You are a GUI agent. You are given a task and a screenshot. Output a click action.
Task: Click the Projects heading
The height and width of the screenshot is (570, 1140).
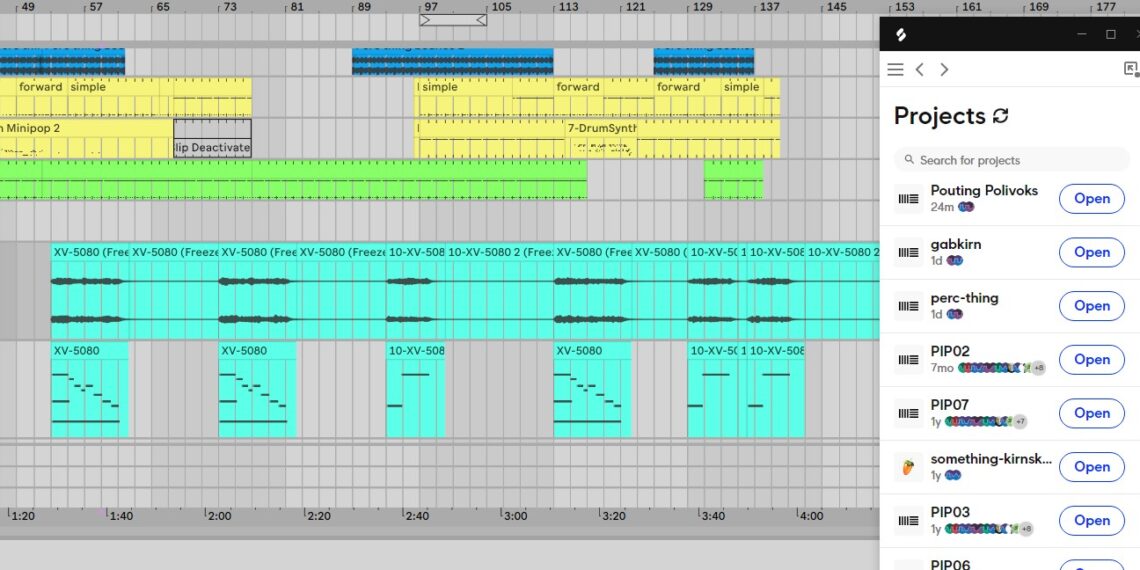pos(939,116)
